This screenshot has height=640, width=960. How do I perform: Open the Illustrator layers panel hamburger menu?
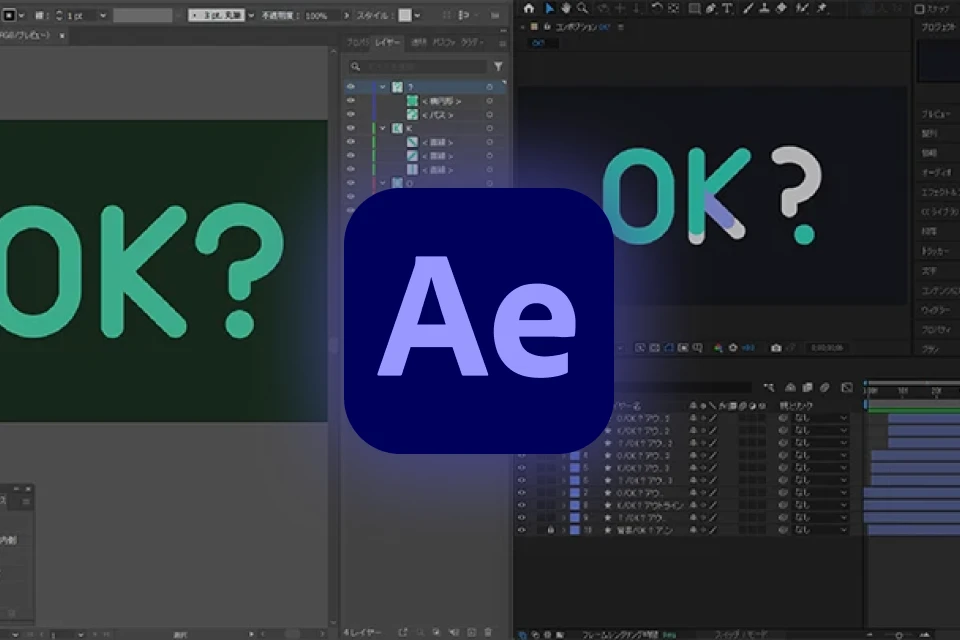(503, 43)
